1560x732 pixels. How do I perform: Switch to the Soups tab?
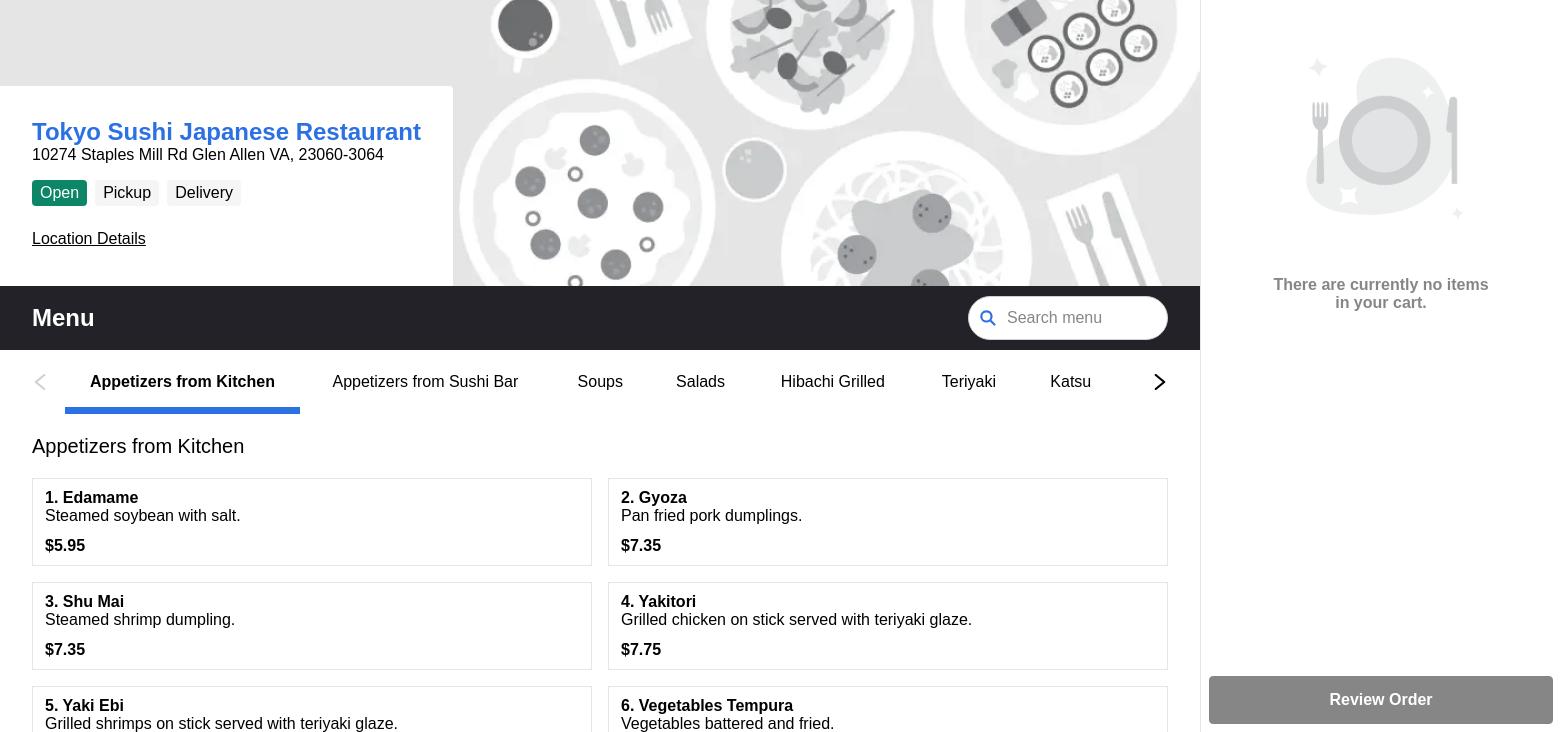click(x=600, y=382)
